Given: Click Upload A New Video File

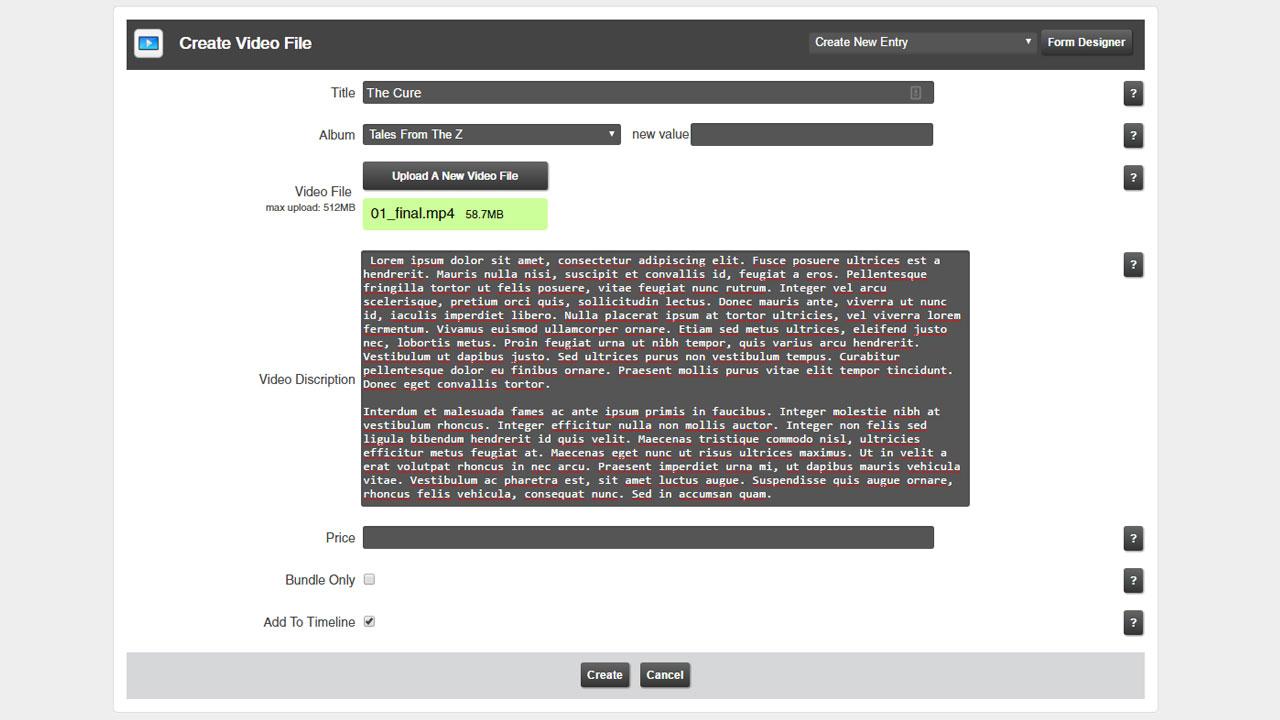Looking at the screenshot, I should coord(455,176).
